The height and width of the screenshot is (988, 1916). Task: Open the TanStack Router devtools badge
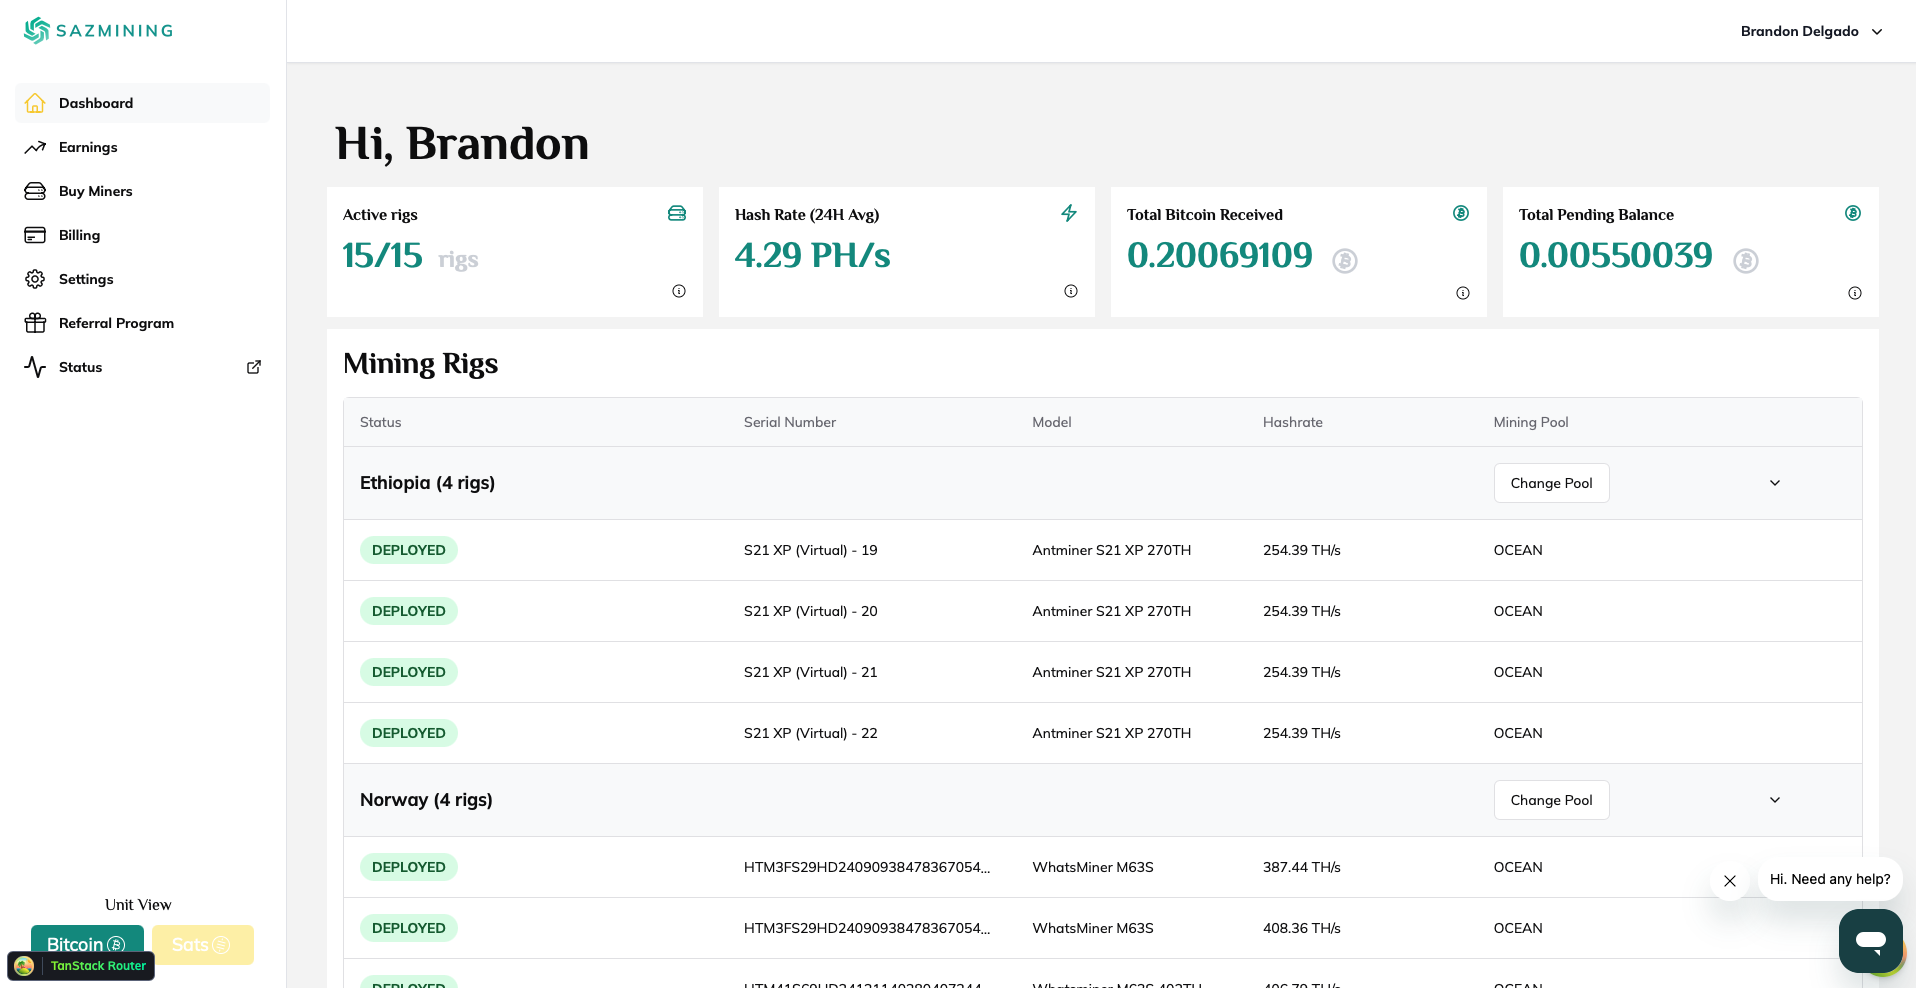tap(82, 966)
